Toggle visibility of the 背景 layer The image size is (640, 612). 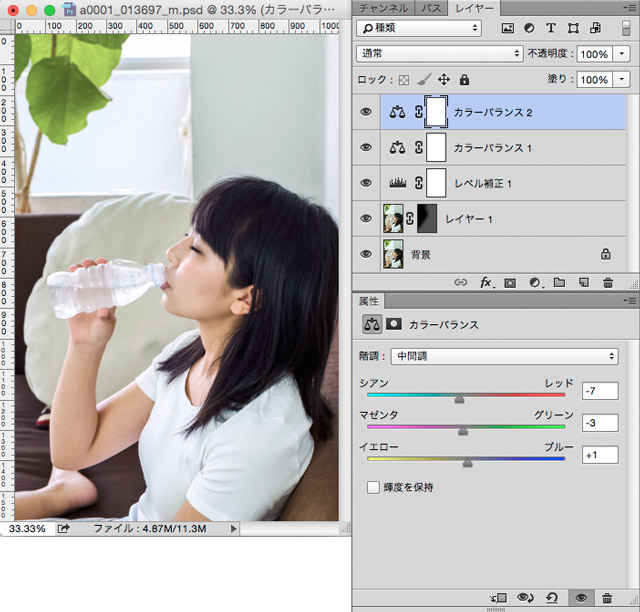tap(366, 254)
